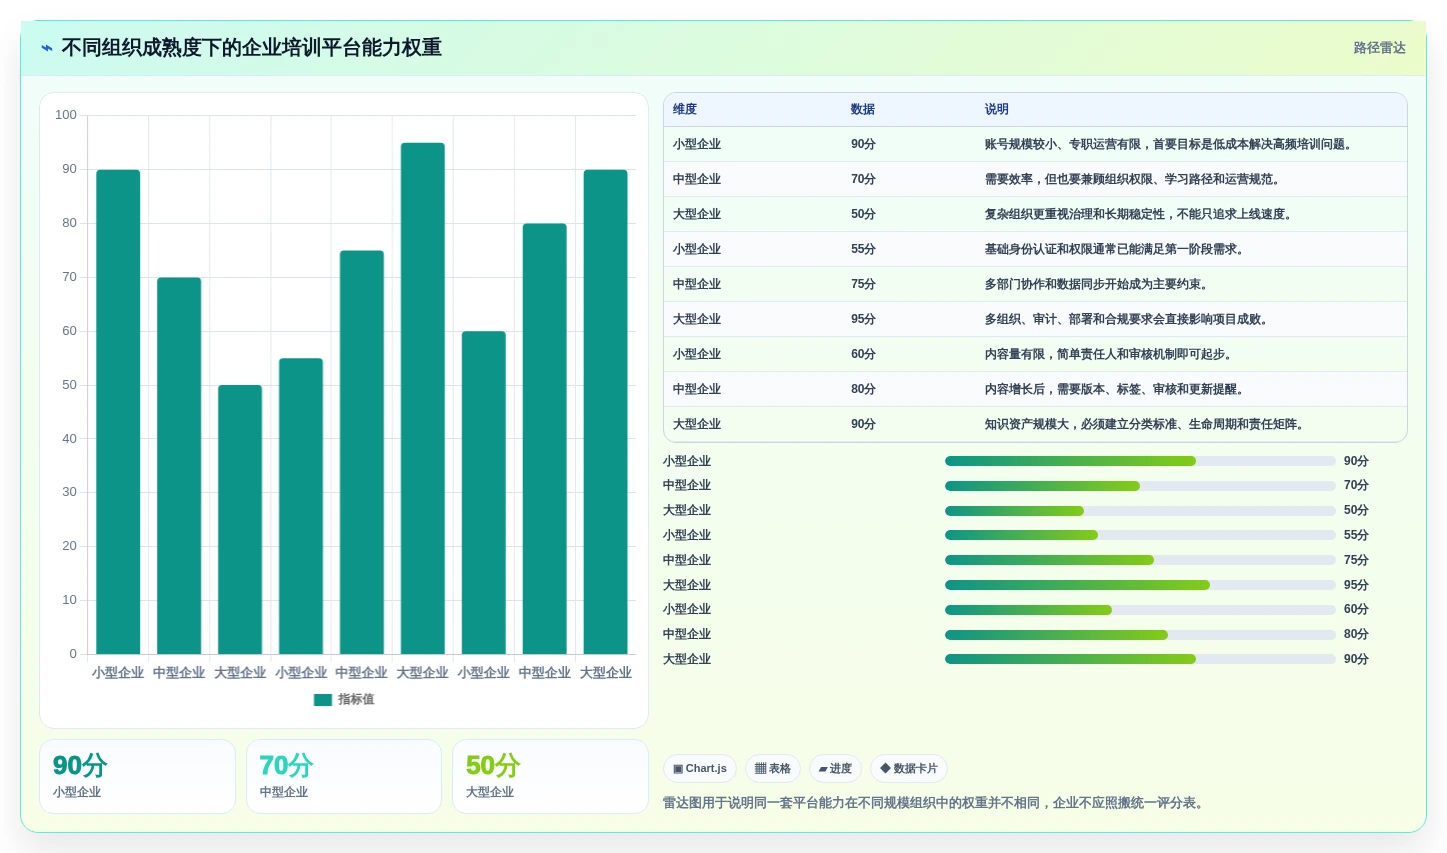Click the 路径雷达 tag in the header
1447x853 pixels.
(x=1379, y=48)
